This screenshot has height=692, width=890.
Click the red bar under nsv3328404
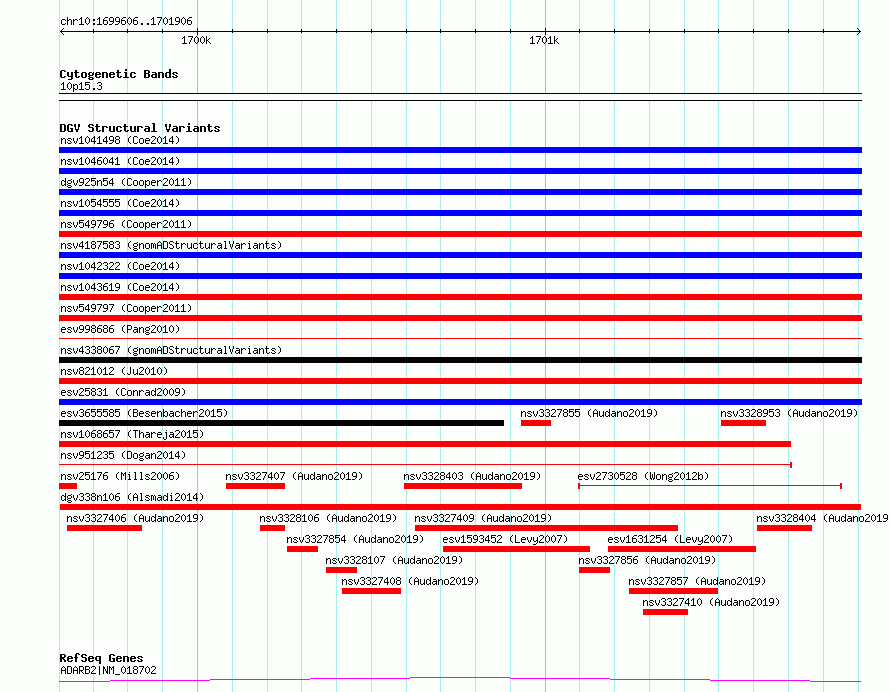point(784,528)
